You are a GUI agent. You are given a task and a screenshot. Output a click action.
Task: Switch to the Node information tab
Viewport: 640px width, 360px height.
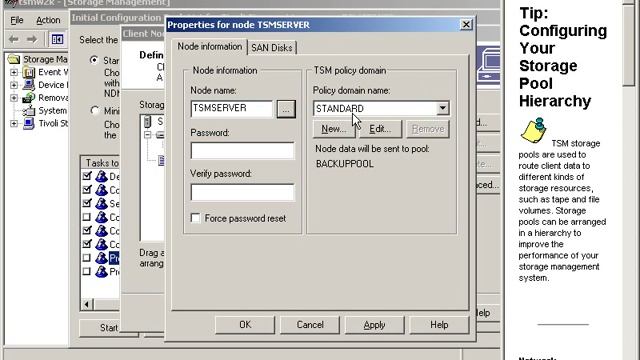click(210, 47)
